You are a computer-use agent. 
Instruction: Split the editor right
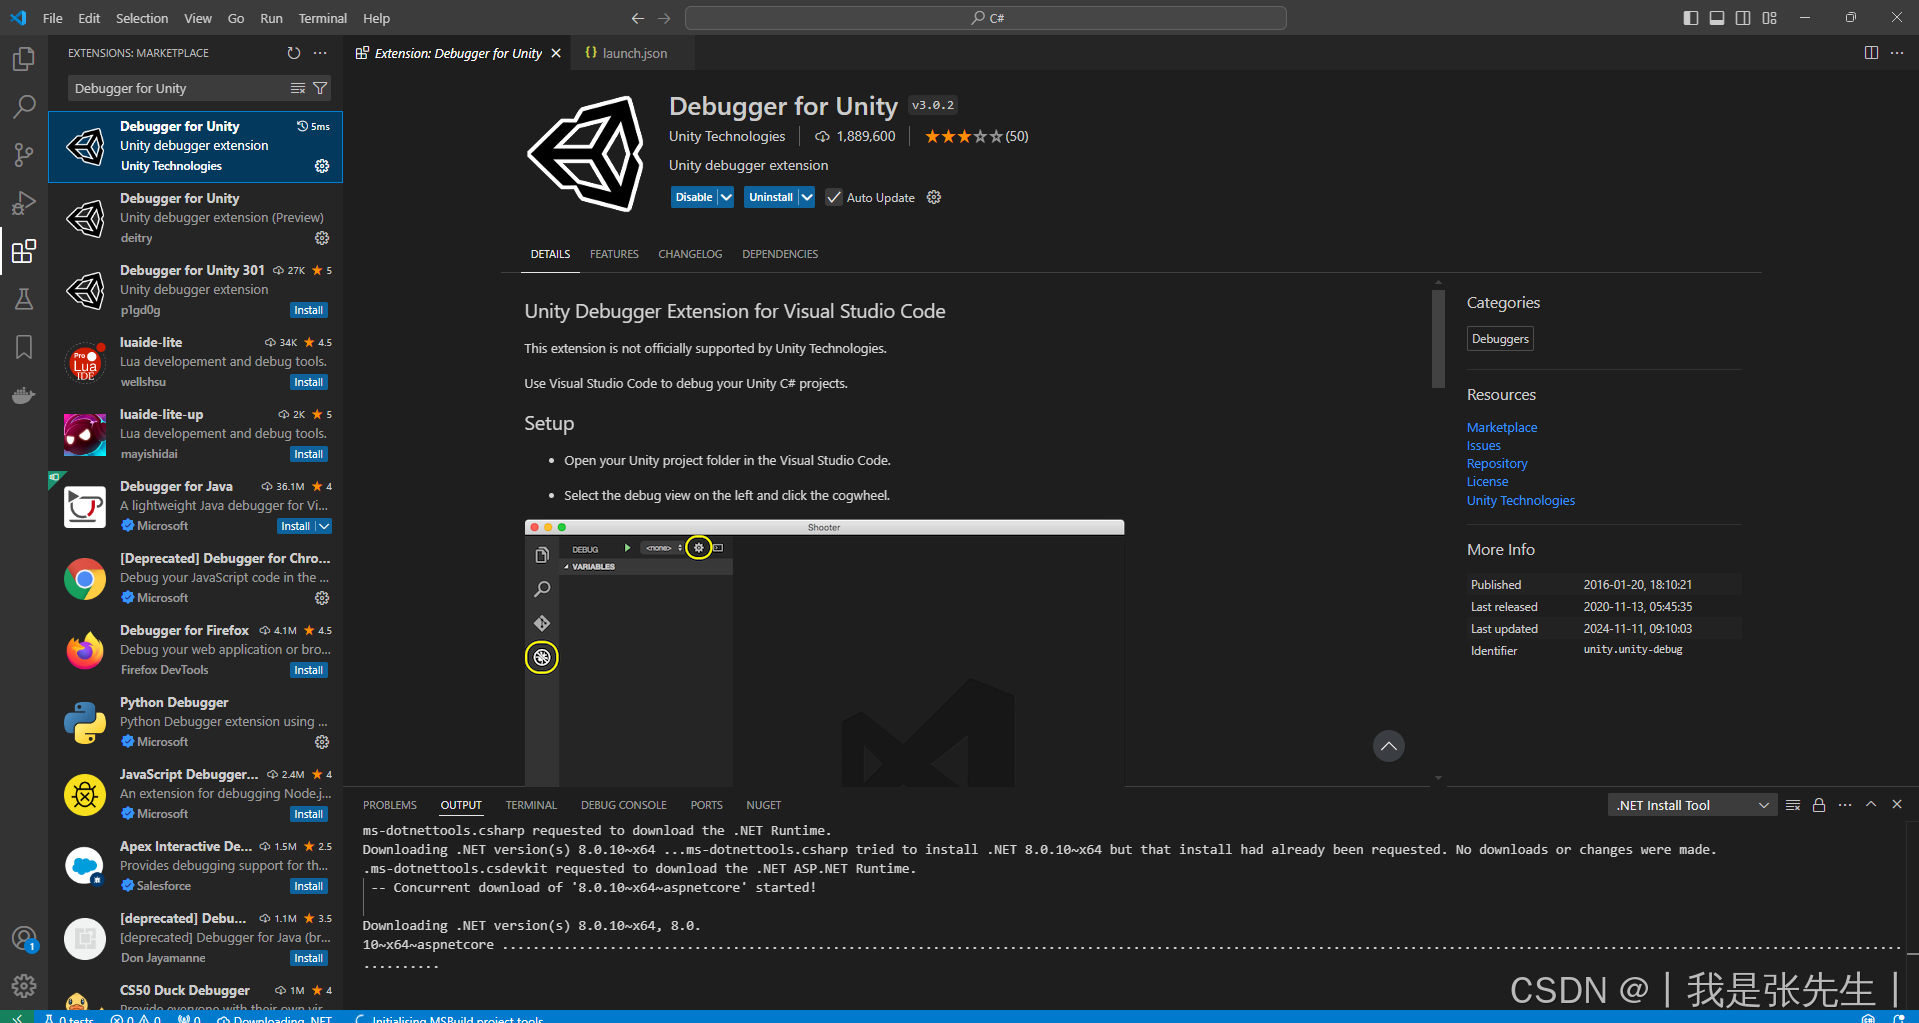tap(1871, 53)
